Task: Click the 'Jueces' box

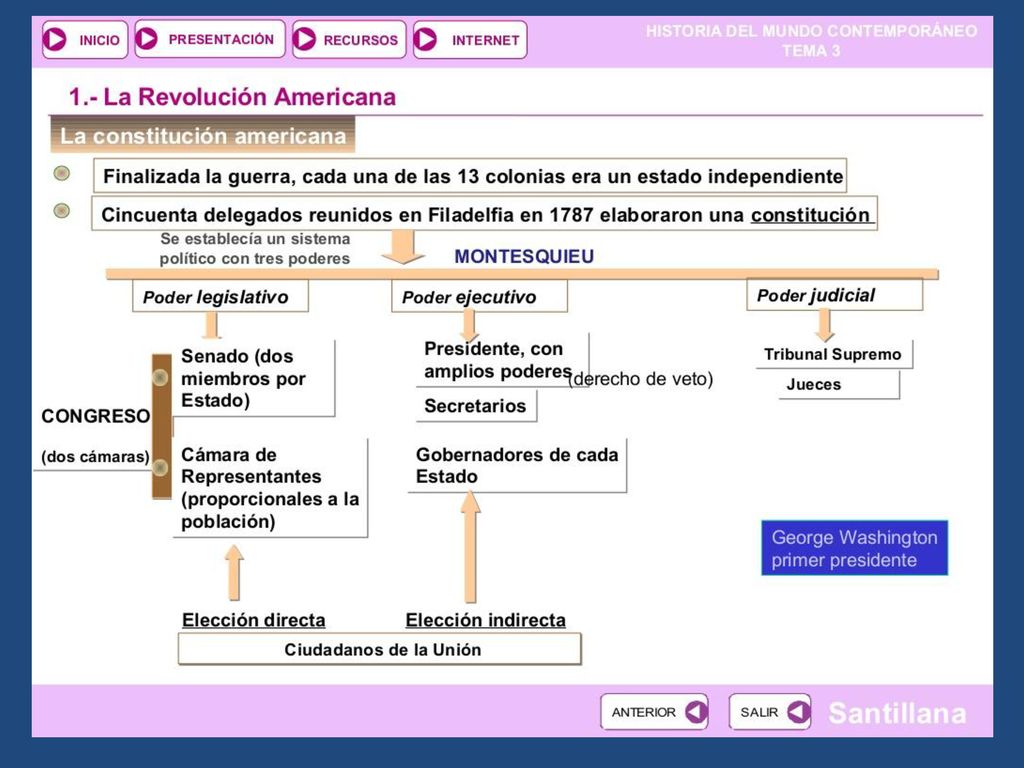Action: (839, 385)
